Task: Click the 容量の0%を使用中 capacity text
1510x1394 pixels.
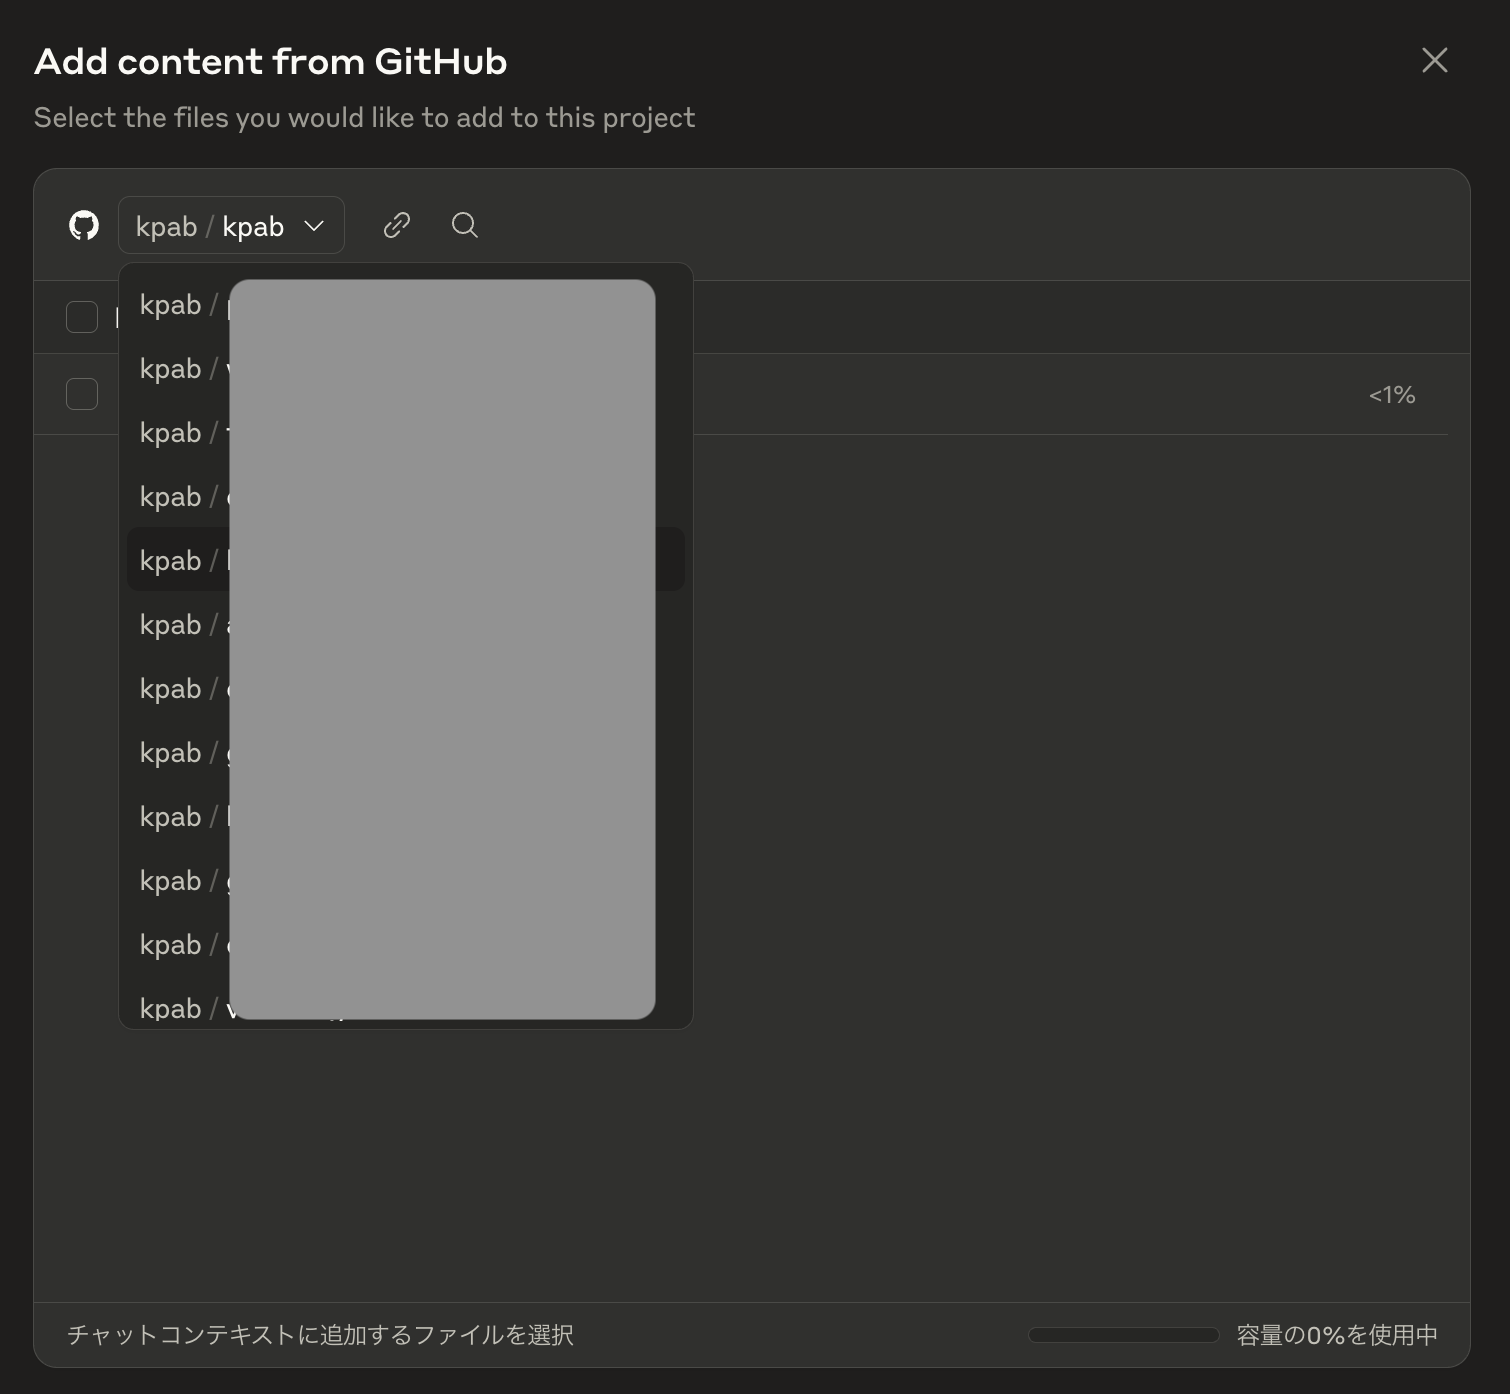Action: tap(1337, 1335)
